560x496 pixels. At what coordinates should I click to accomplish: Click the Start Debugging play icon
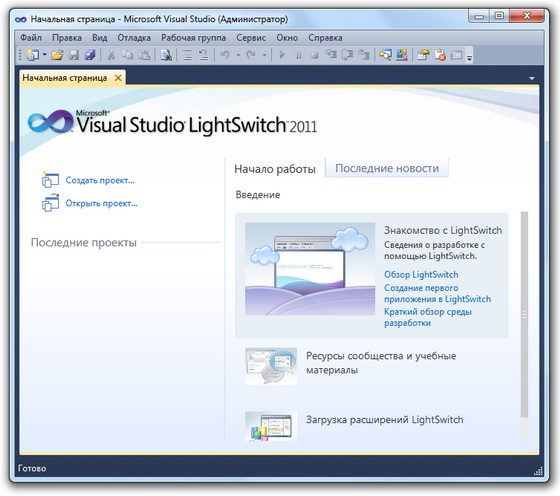point(282,55)
